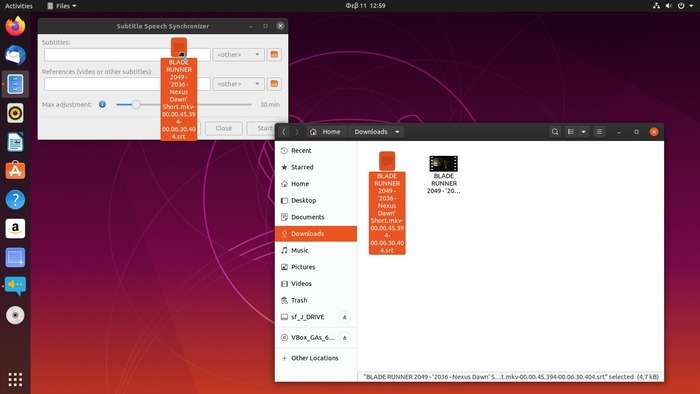Open Videos in Files sidebar
Screen dimensions: 700x394
(x=316, y=283)
